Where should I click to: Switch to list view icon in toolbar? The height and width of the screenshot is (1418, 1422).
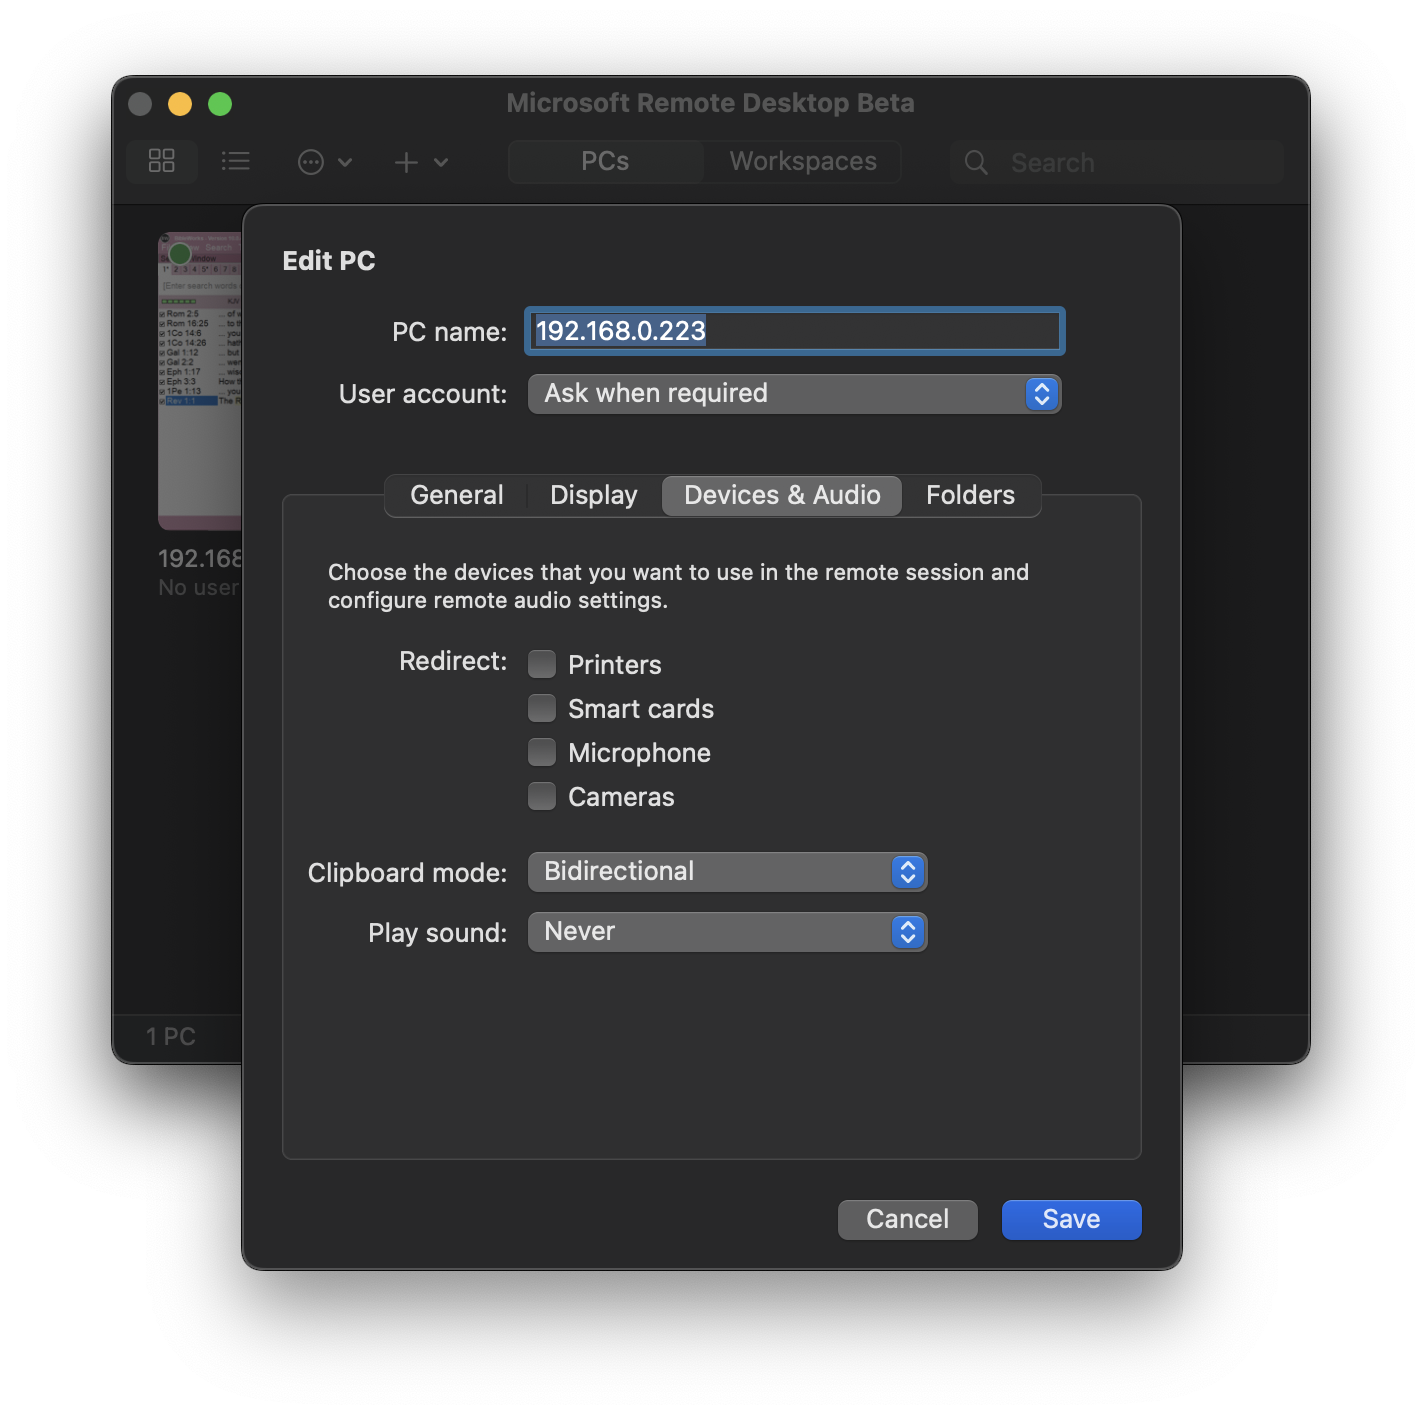(235, 161)
